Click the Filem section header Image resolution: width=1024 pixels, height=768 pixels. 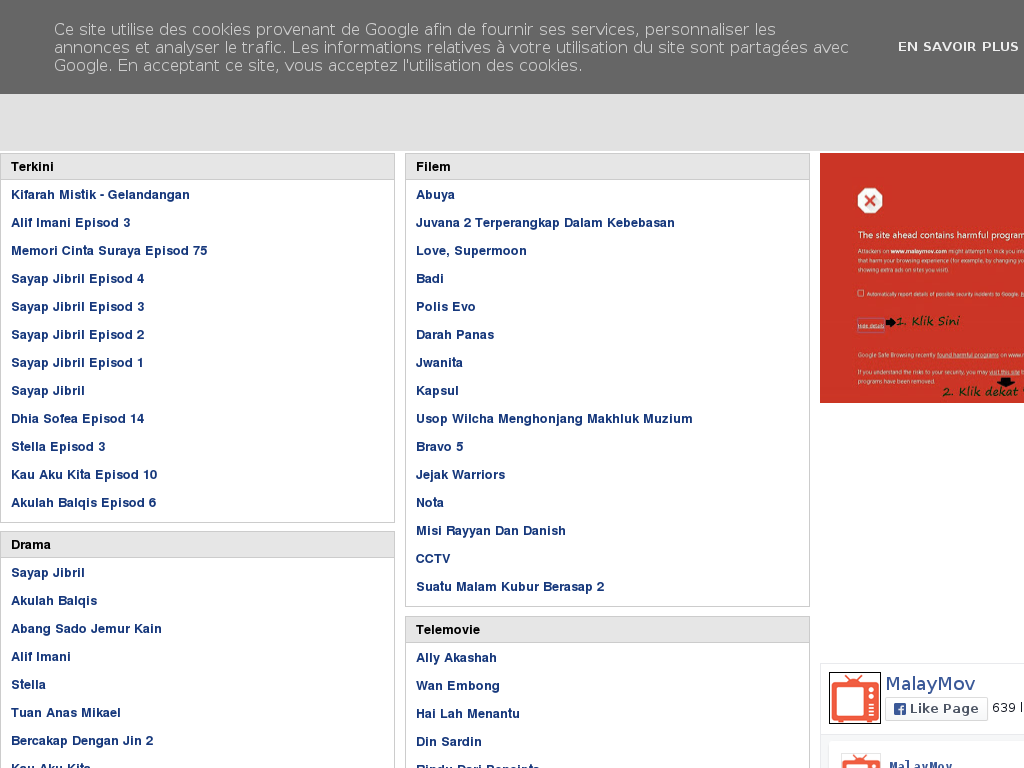point(607,167)
